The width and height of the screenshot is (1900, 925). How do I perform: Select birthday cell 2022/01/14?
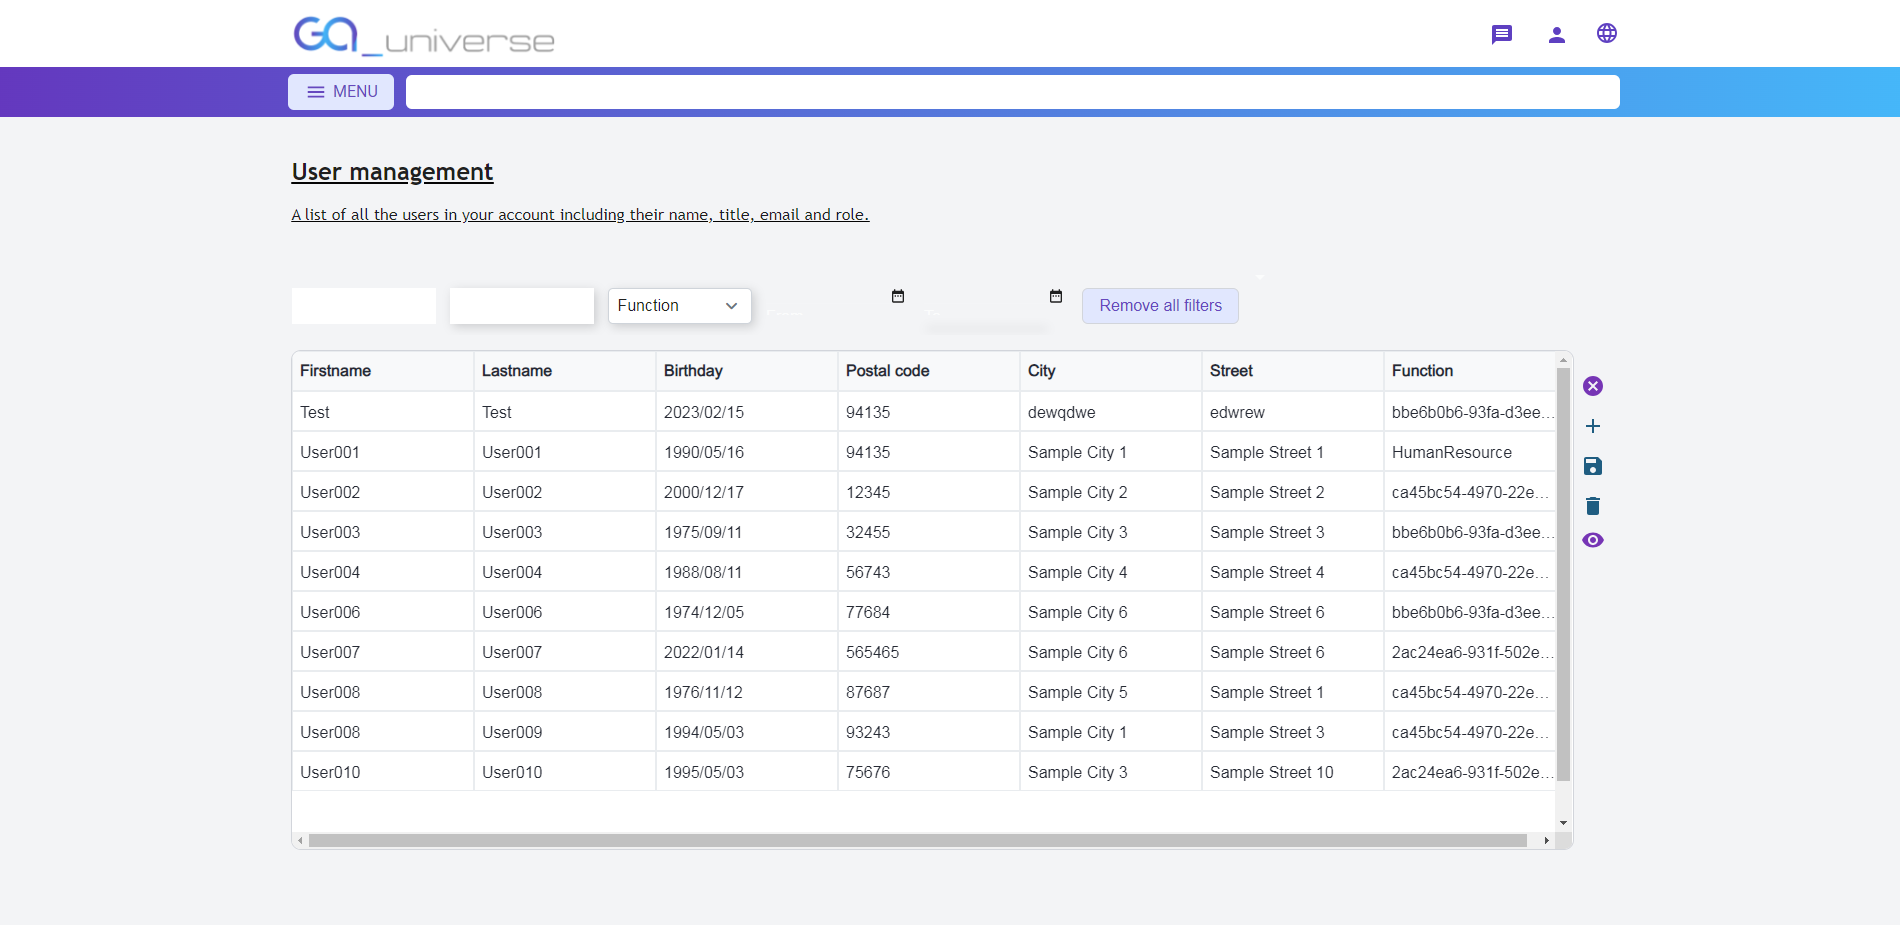pos(746,652)
